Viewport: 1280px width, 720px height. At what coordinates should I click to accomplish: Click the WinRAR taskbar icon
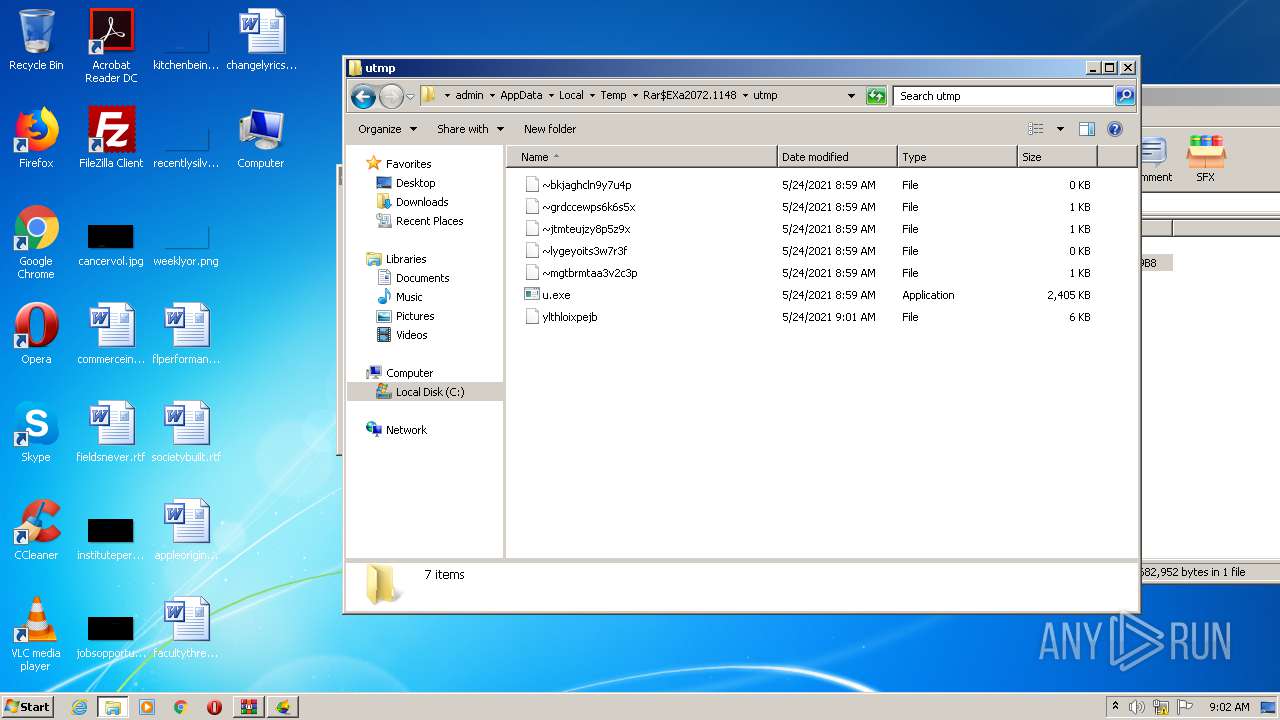248,707
